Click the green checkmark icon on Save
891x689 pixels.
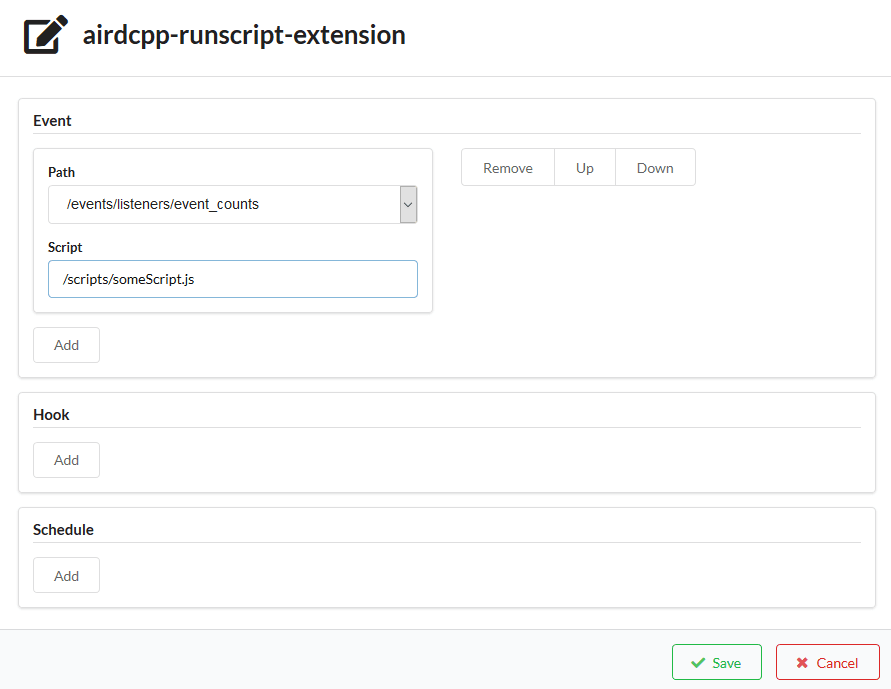[698, 662]
